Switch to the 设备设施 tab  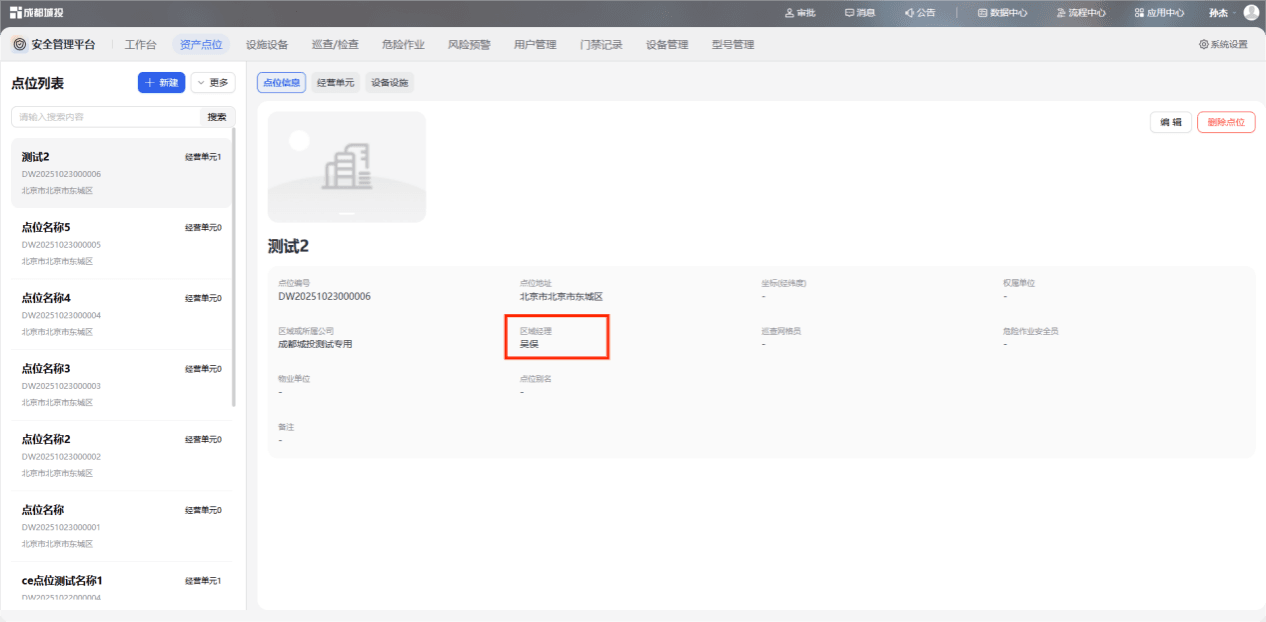point(390,83)
